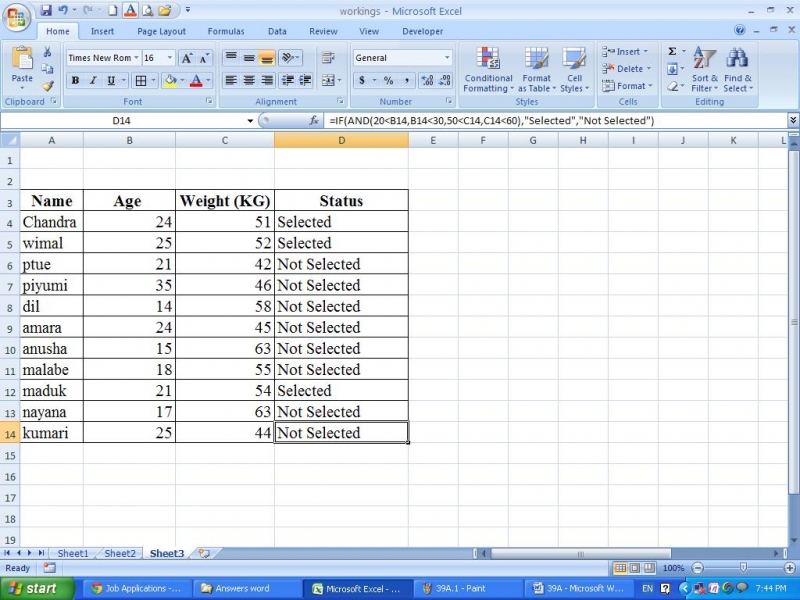The height and width of the screenshot is (600, 800).
Task: Switch to the Formulas ribbon tab
Action: click(x=225, y=31)
